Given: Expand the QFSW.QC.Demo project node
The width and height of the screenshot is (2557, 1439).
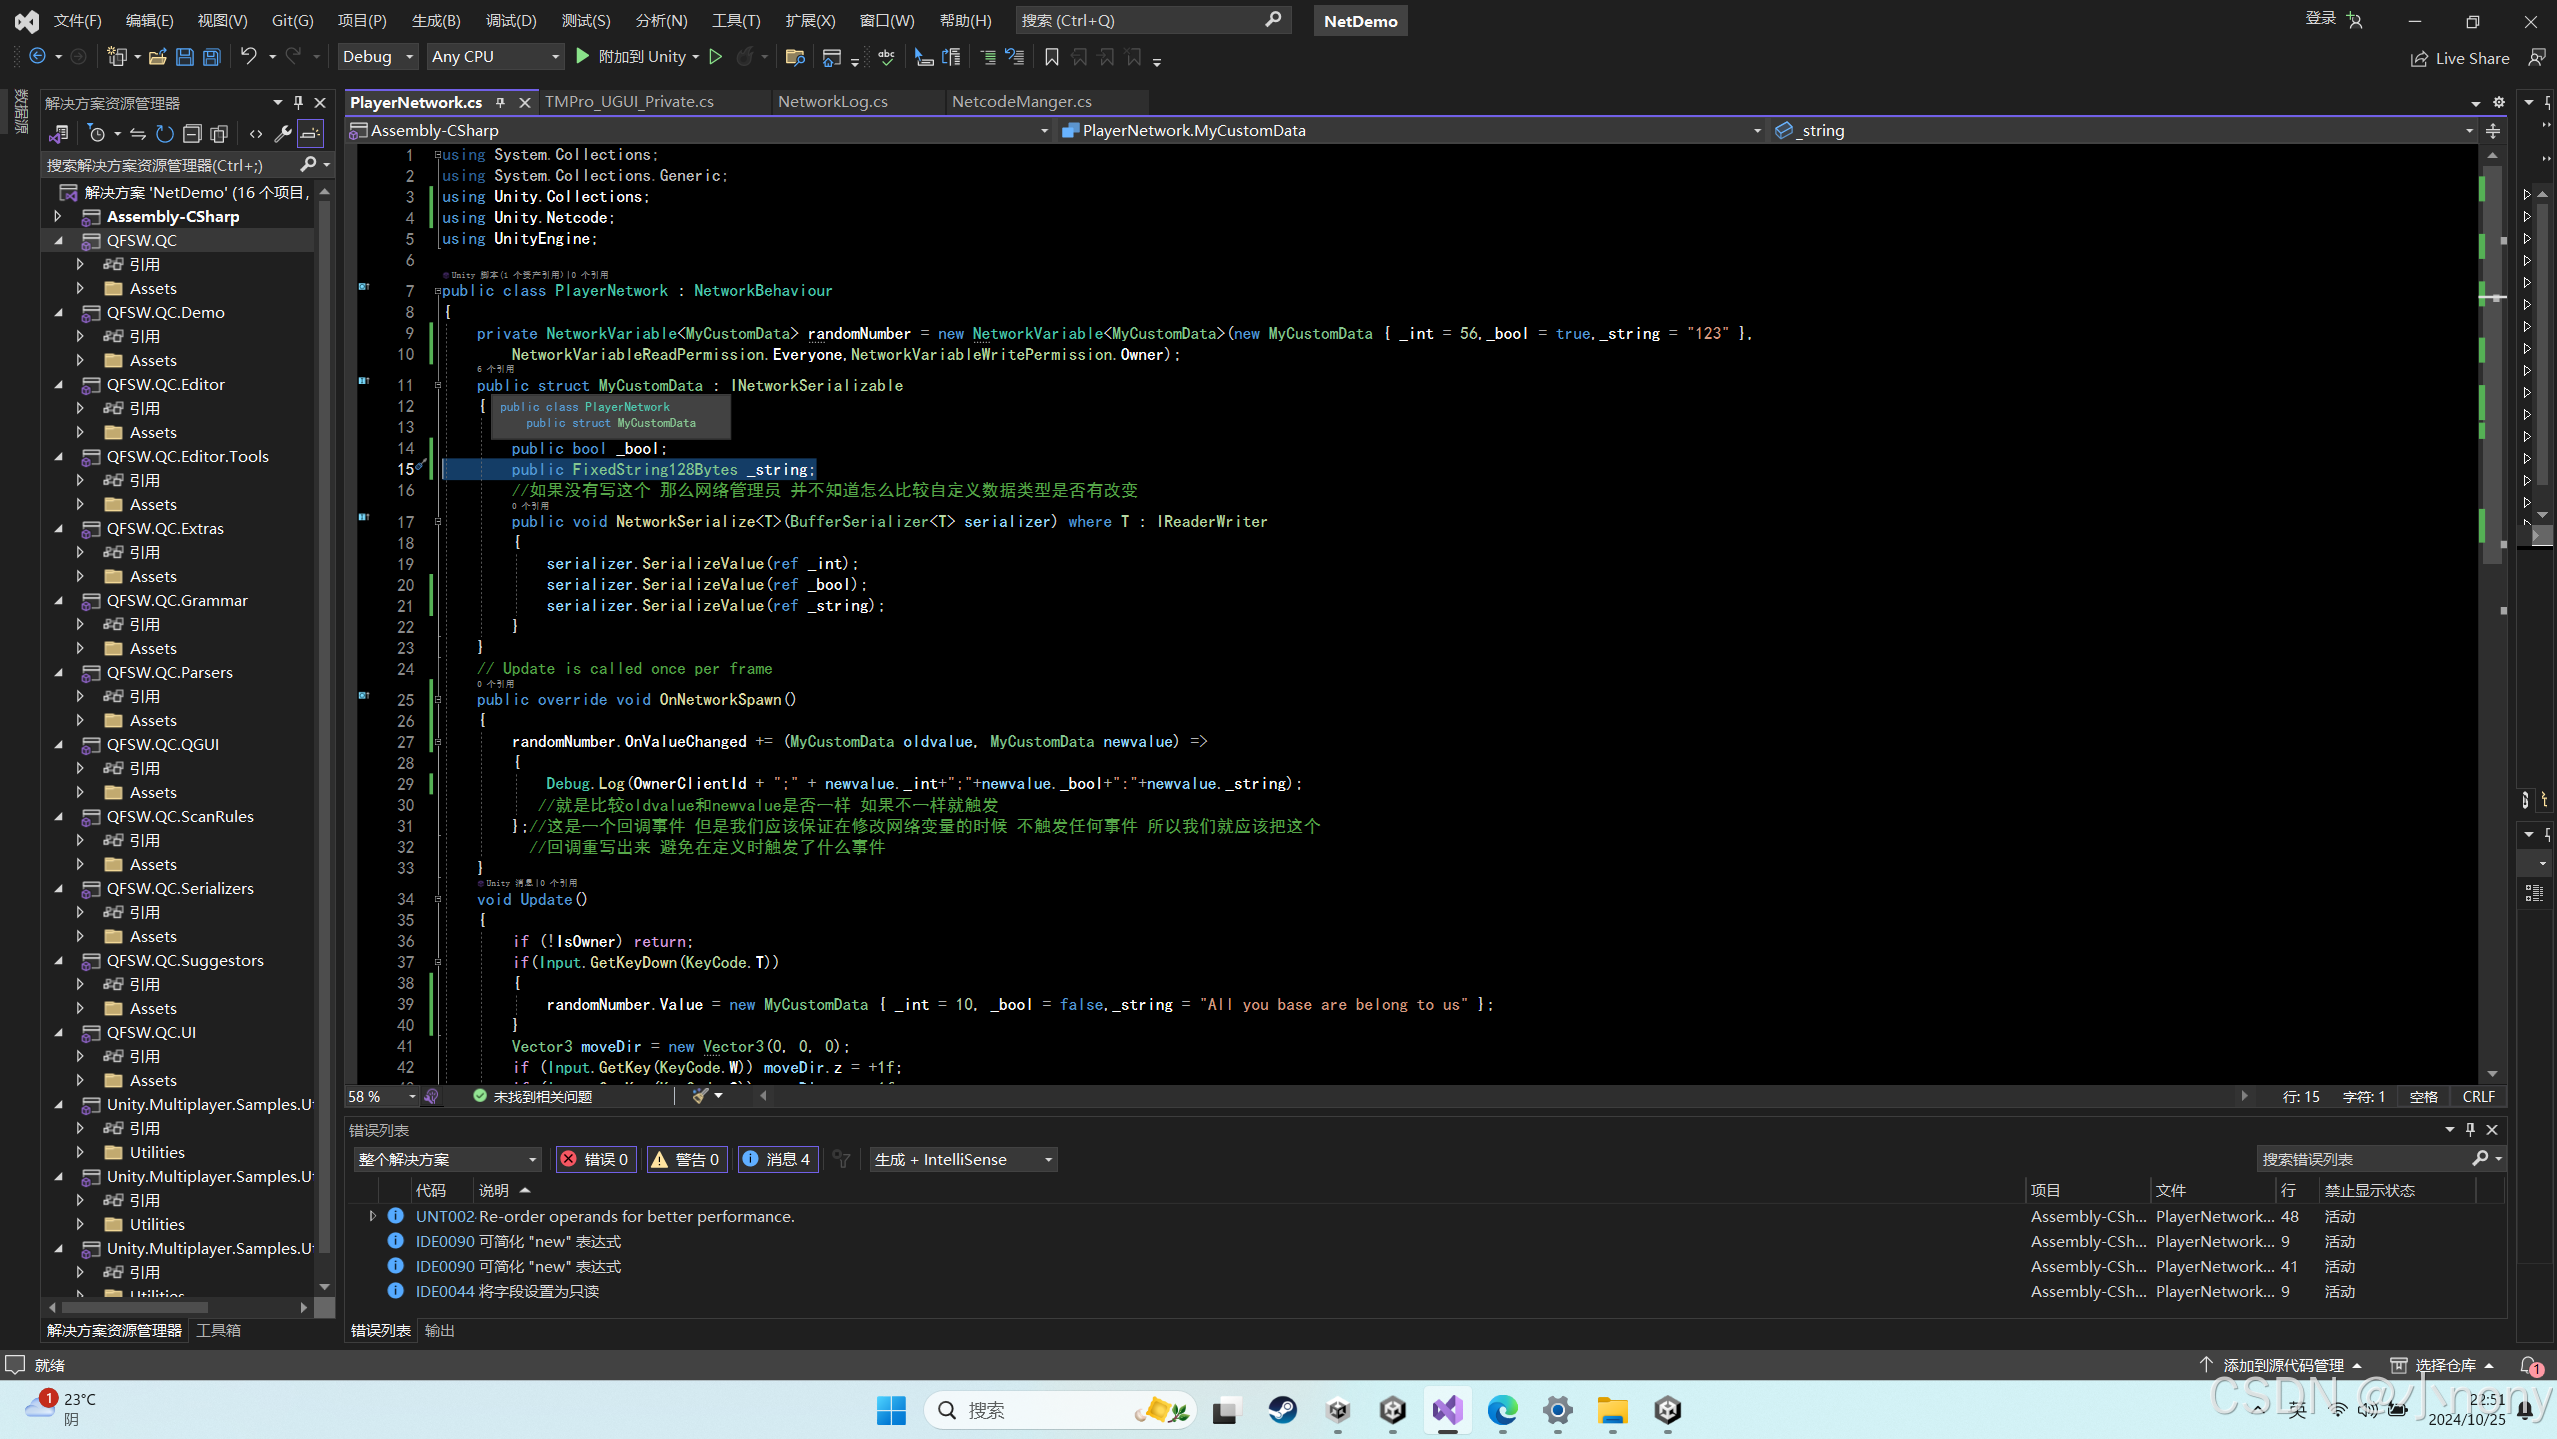Looking at the screenshot, I should click(59, 312).
